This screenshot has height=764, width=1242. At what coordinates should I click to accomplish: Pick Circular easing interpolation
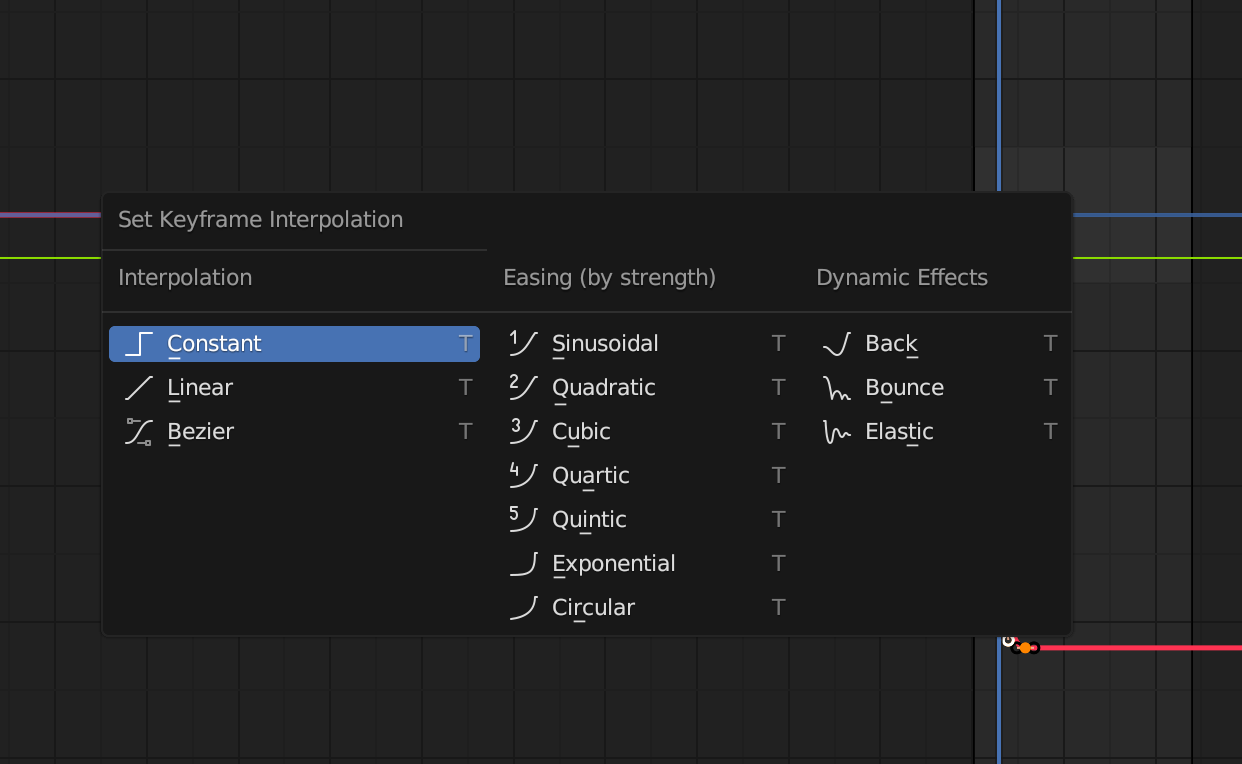593,608
